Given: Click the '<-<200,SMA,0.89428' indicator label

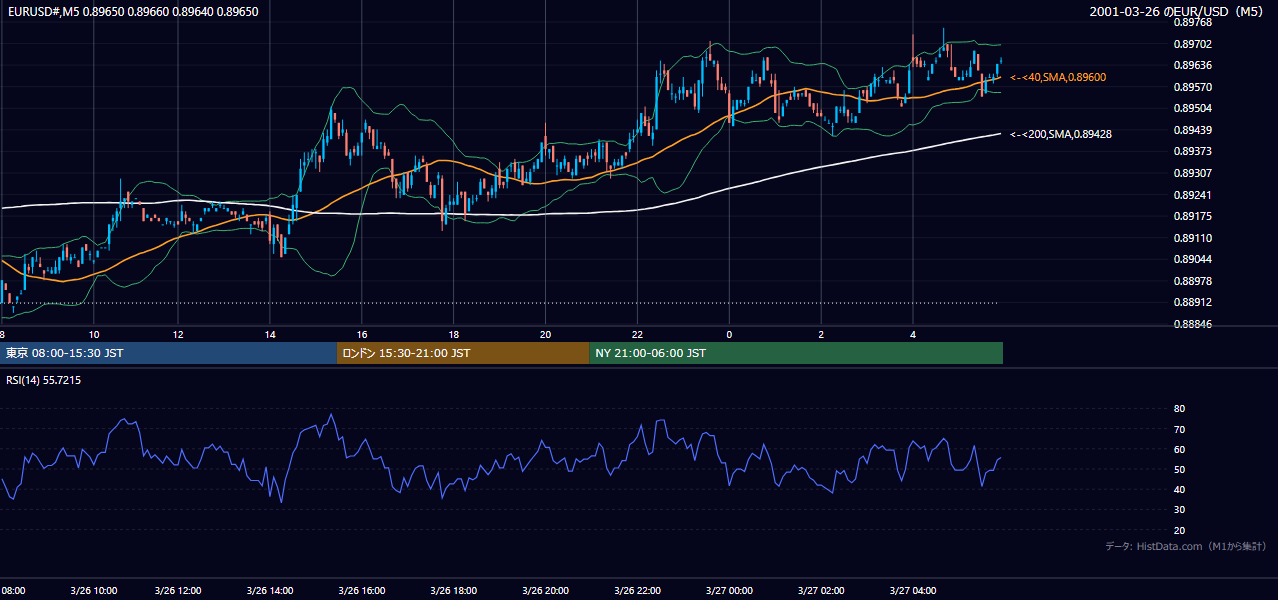Looking at the screenshot, I should (x=1061, y=134).
